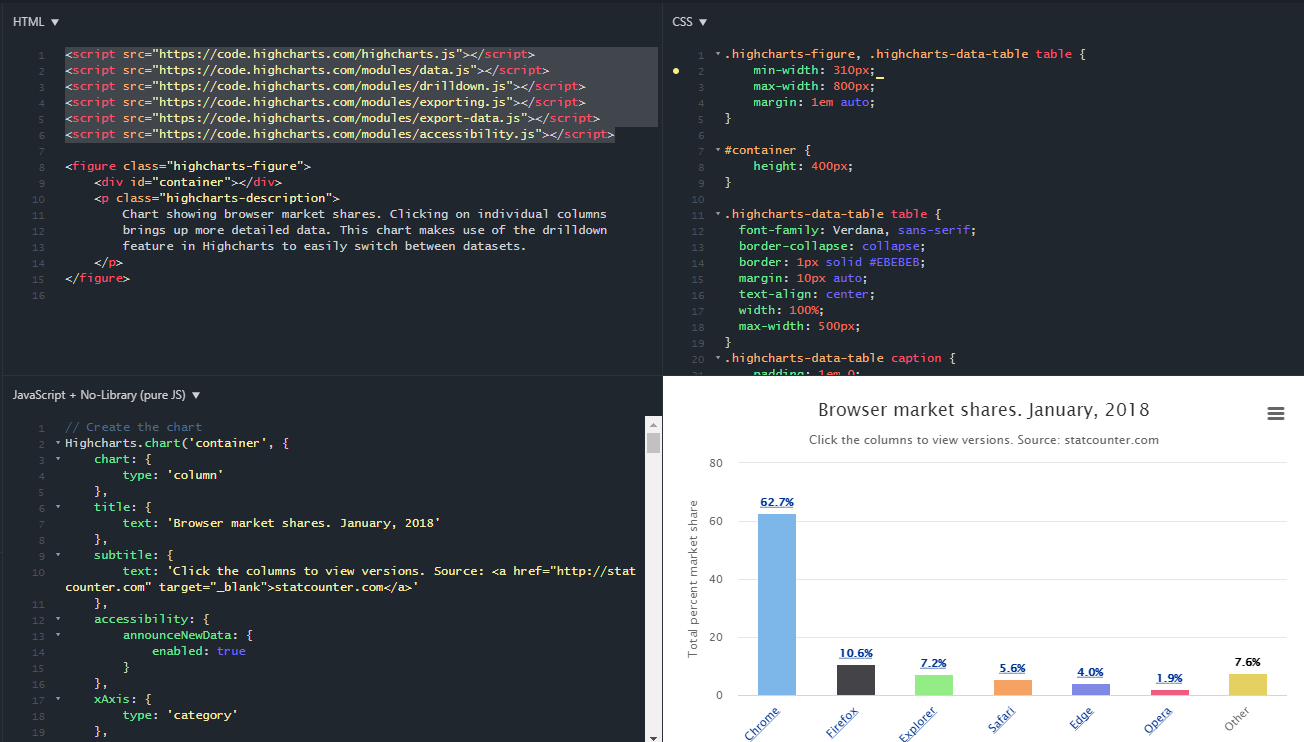
Task: Click the 'enabled: true' JS line
Action: (x=198, y=651)
